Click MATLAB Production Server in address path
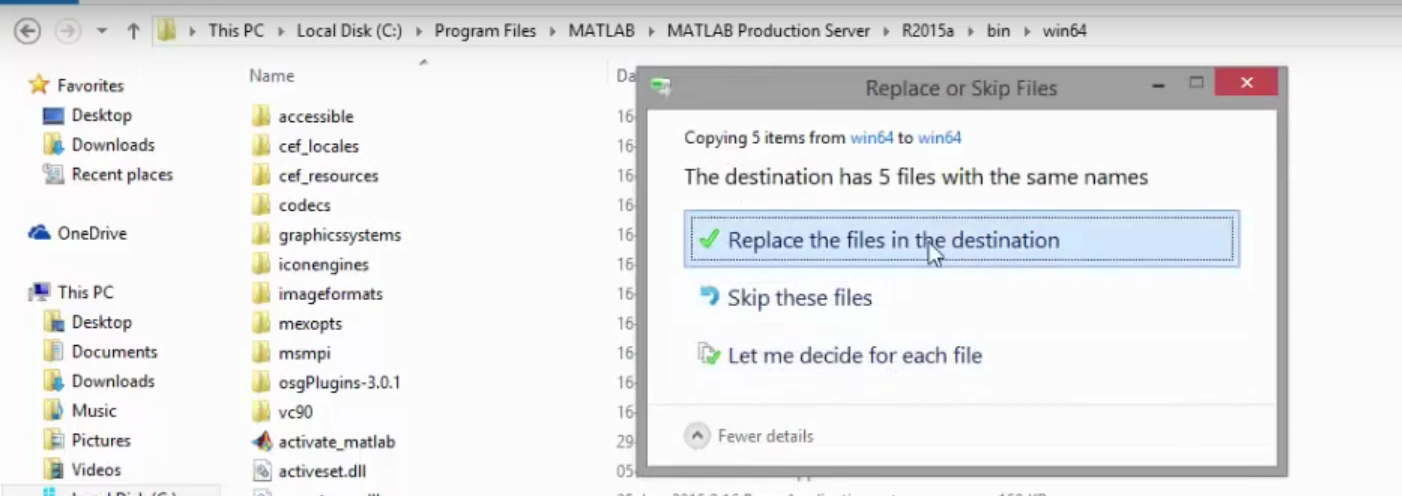 [770, 31]
